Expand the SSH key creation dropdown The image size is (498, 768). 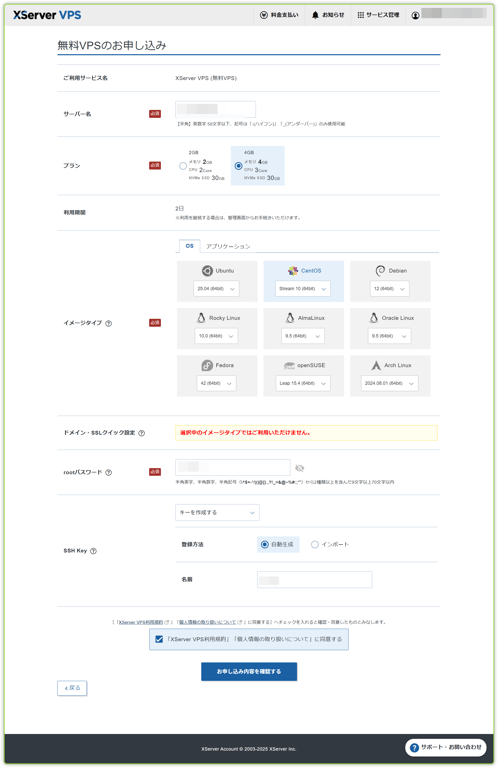point(217,512)
